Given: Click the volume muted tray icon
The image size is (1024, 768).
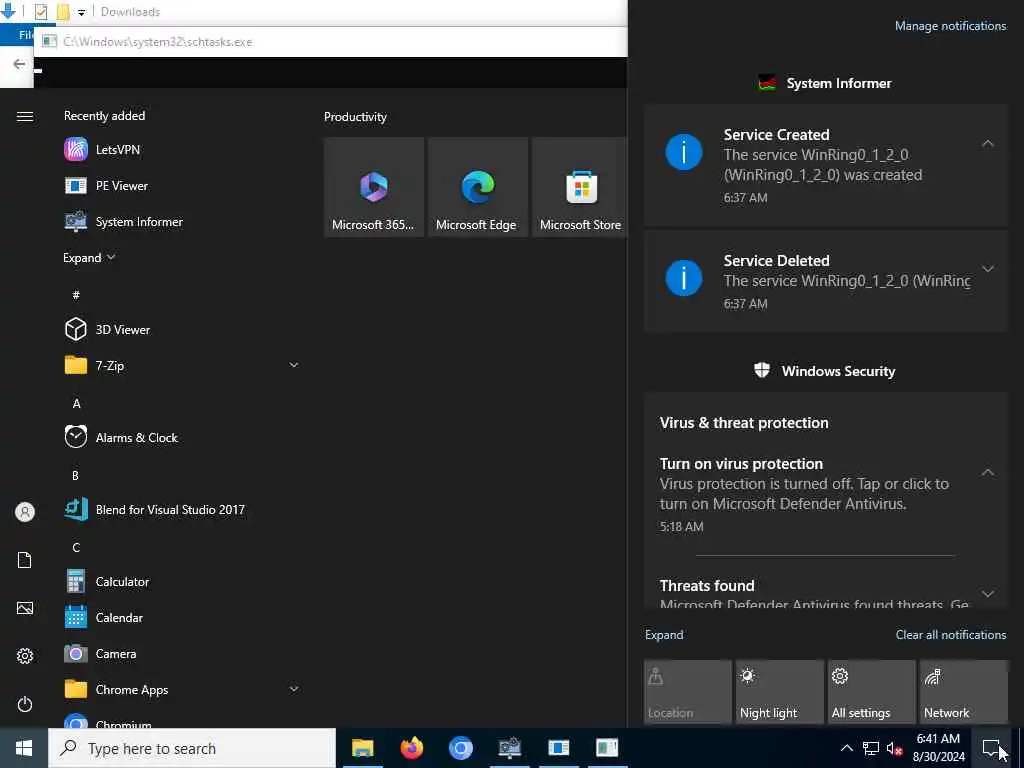Looking at the screenshot, I should [894, 748].
